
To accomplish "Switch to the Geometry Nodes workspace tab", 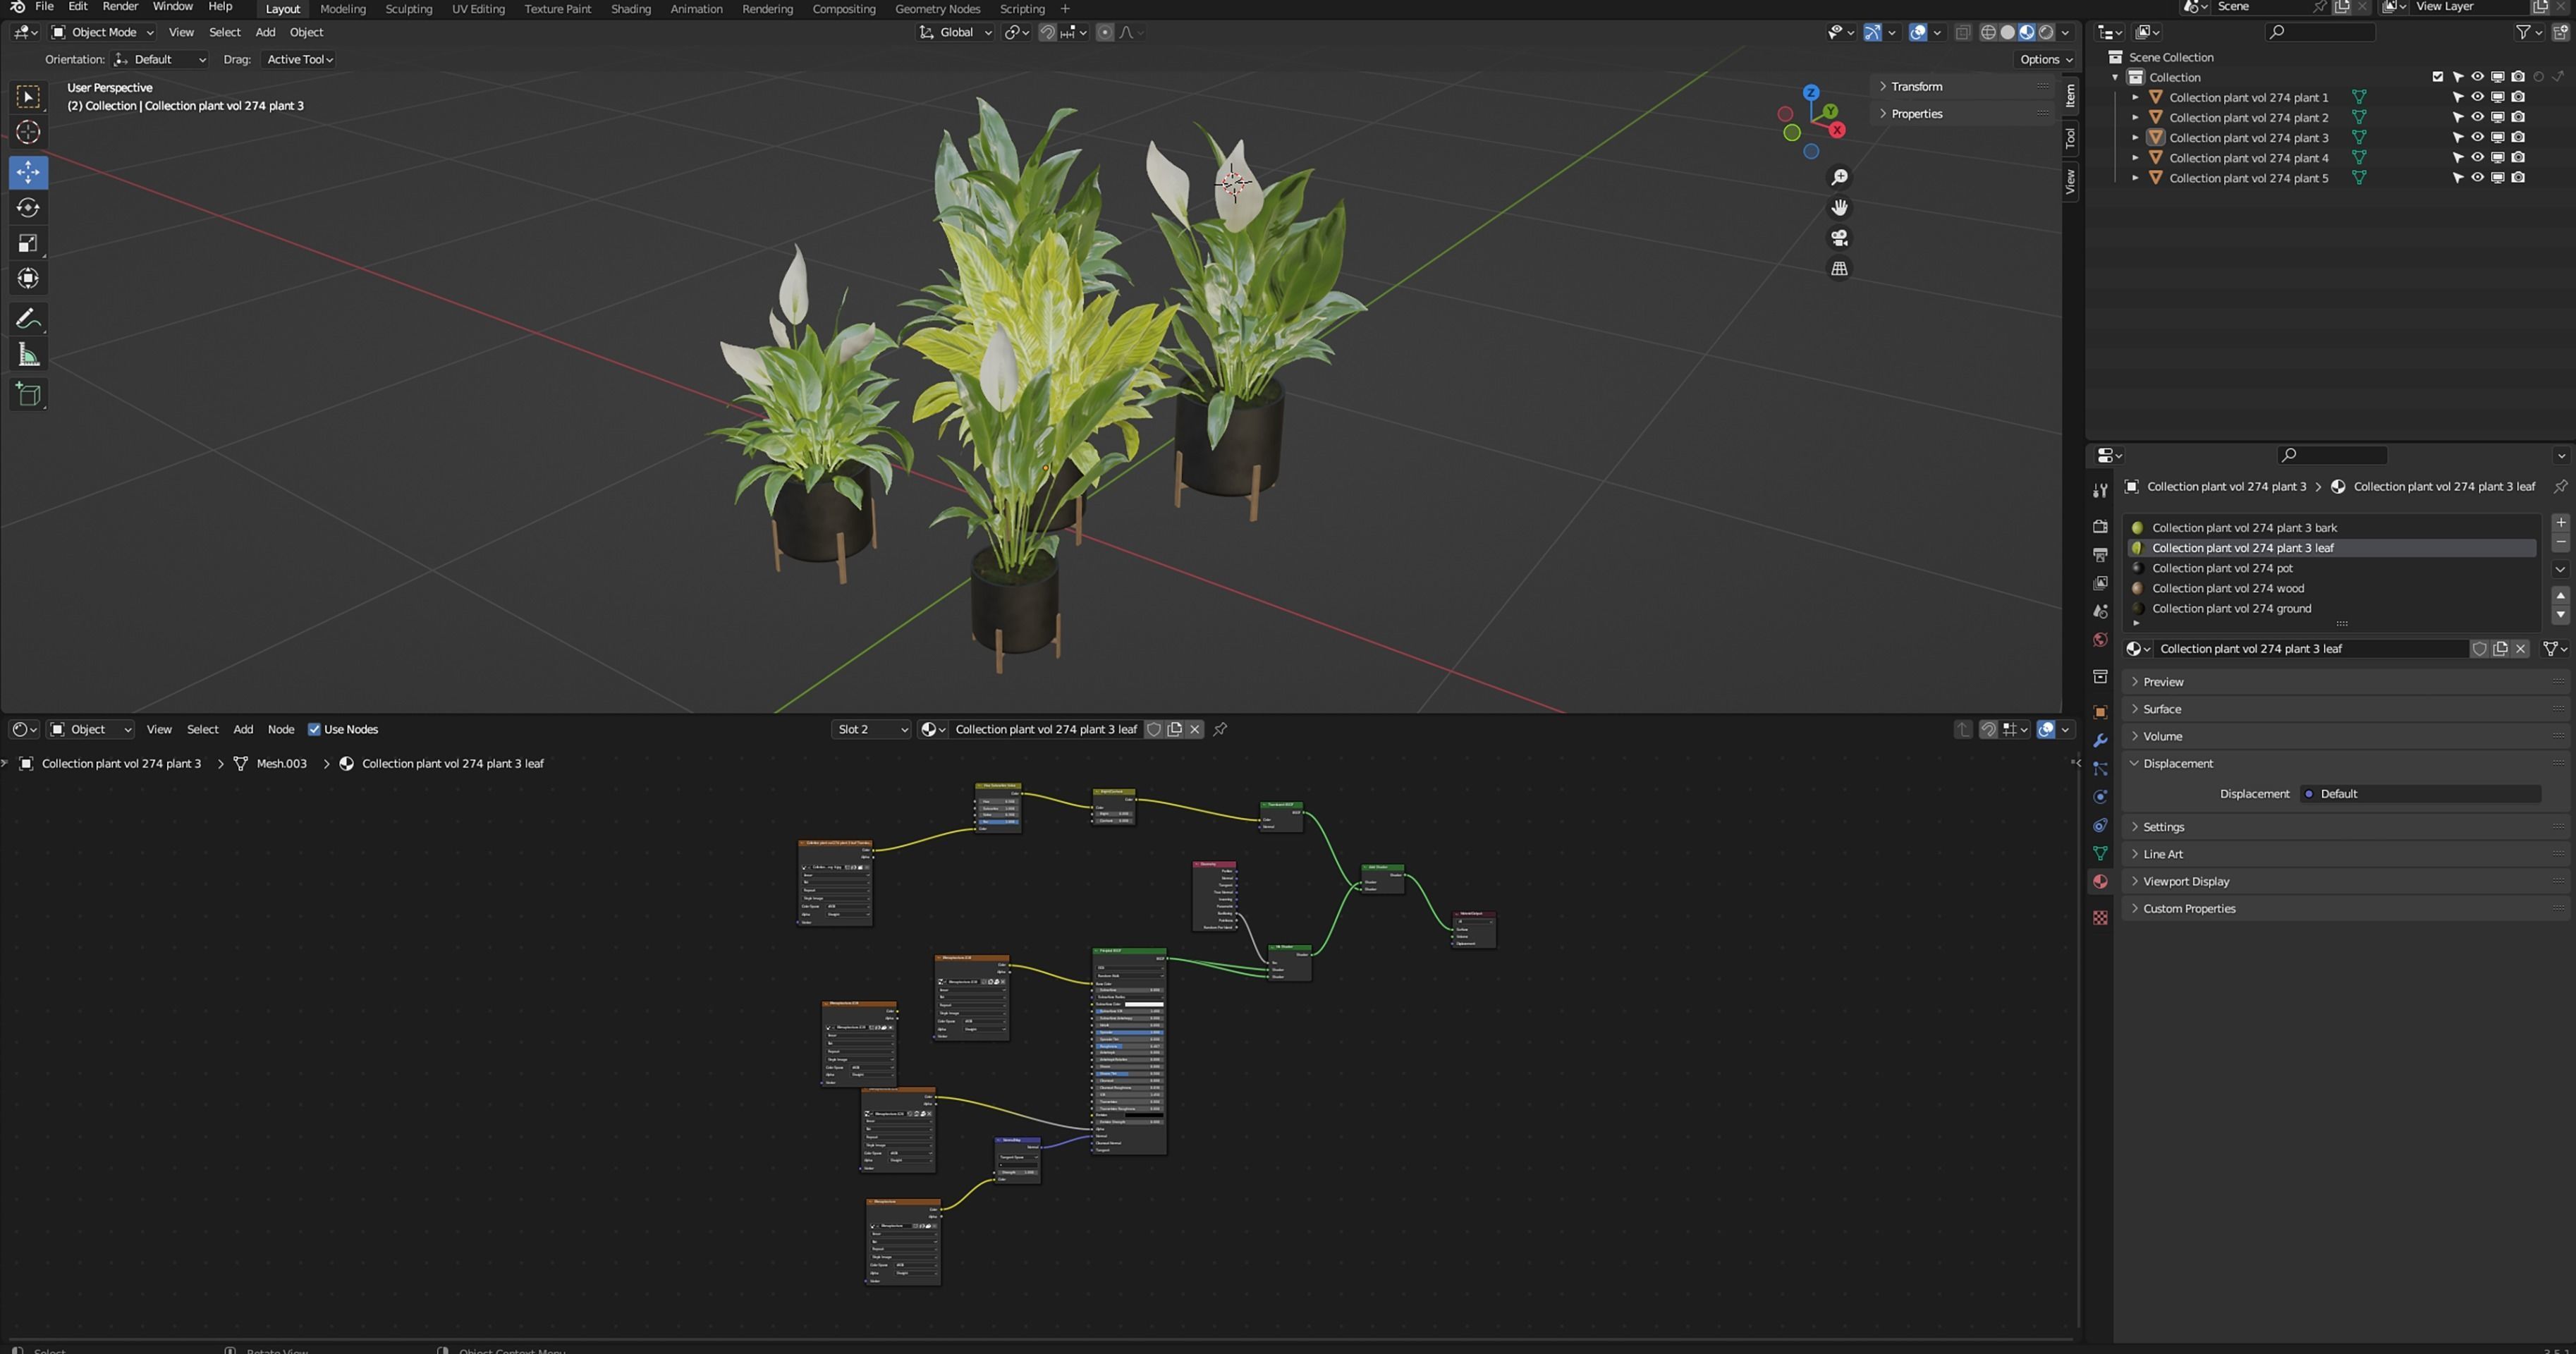I will coord(937,9).
